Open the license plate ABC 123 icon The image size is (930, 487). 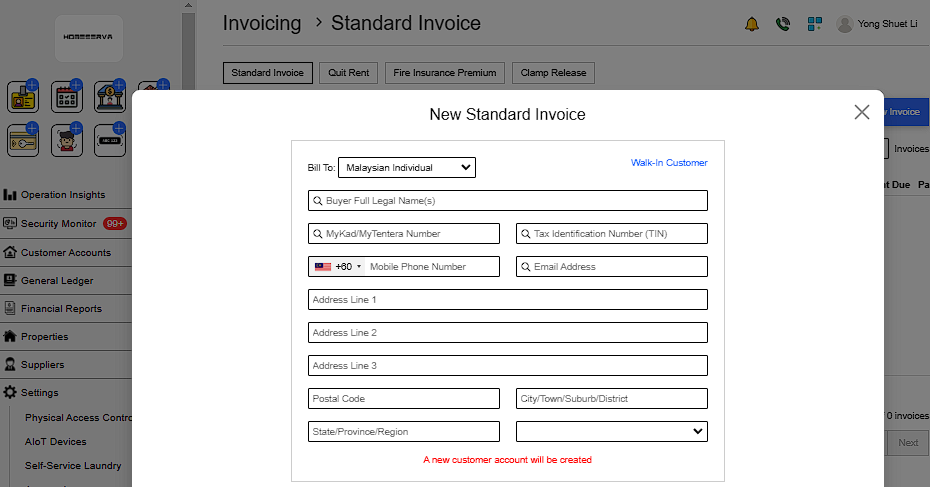(x=109, y=140)
